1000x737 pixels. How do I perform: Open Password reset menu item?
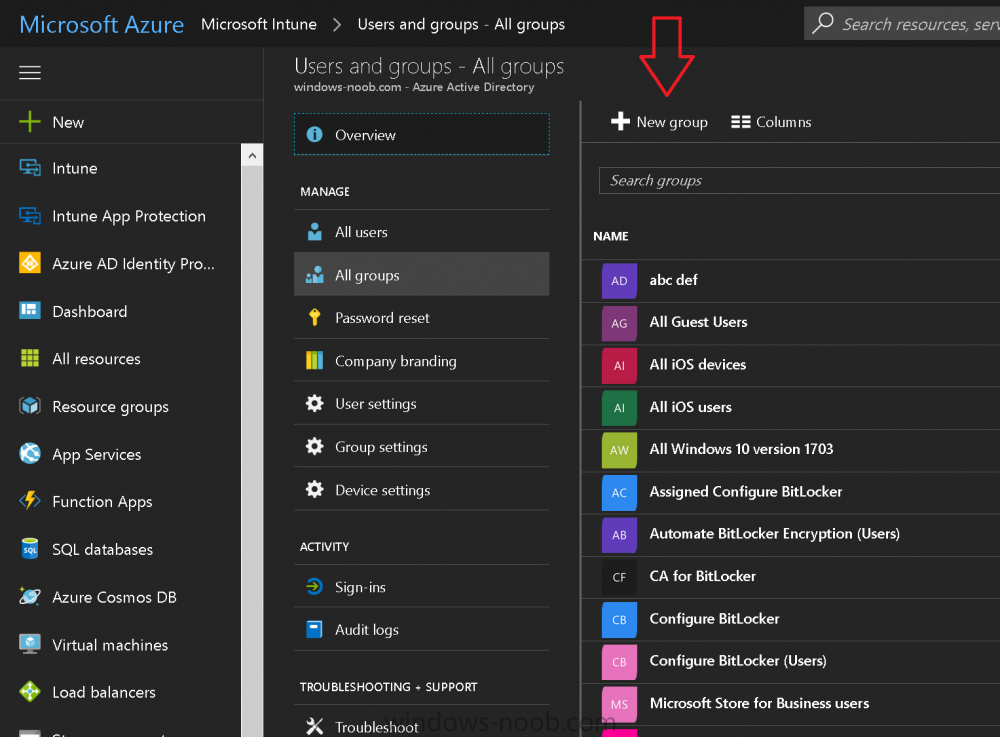click(x=422, y=317)
